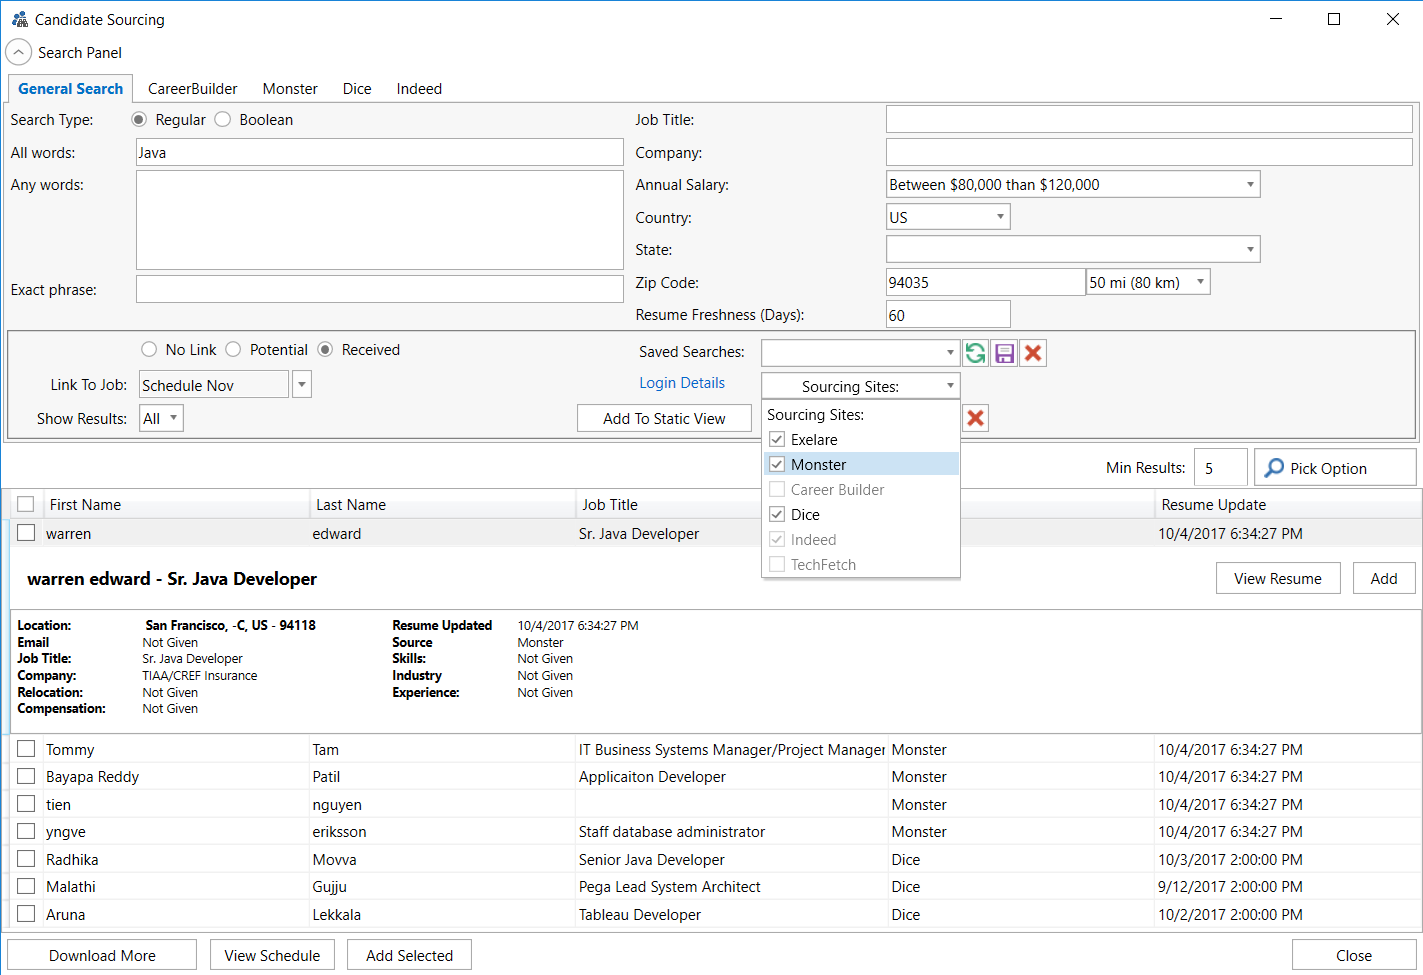
Task: Switch to the Monster search tab
Action: tap(290, 89)
